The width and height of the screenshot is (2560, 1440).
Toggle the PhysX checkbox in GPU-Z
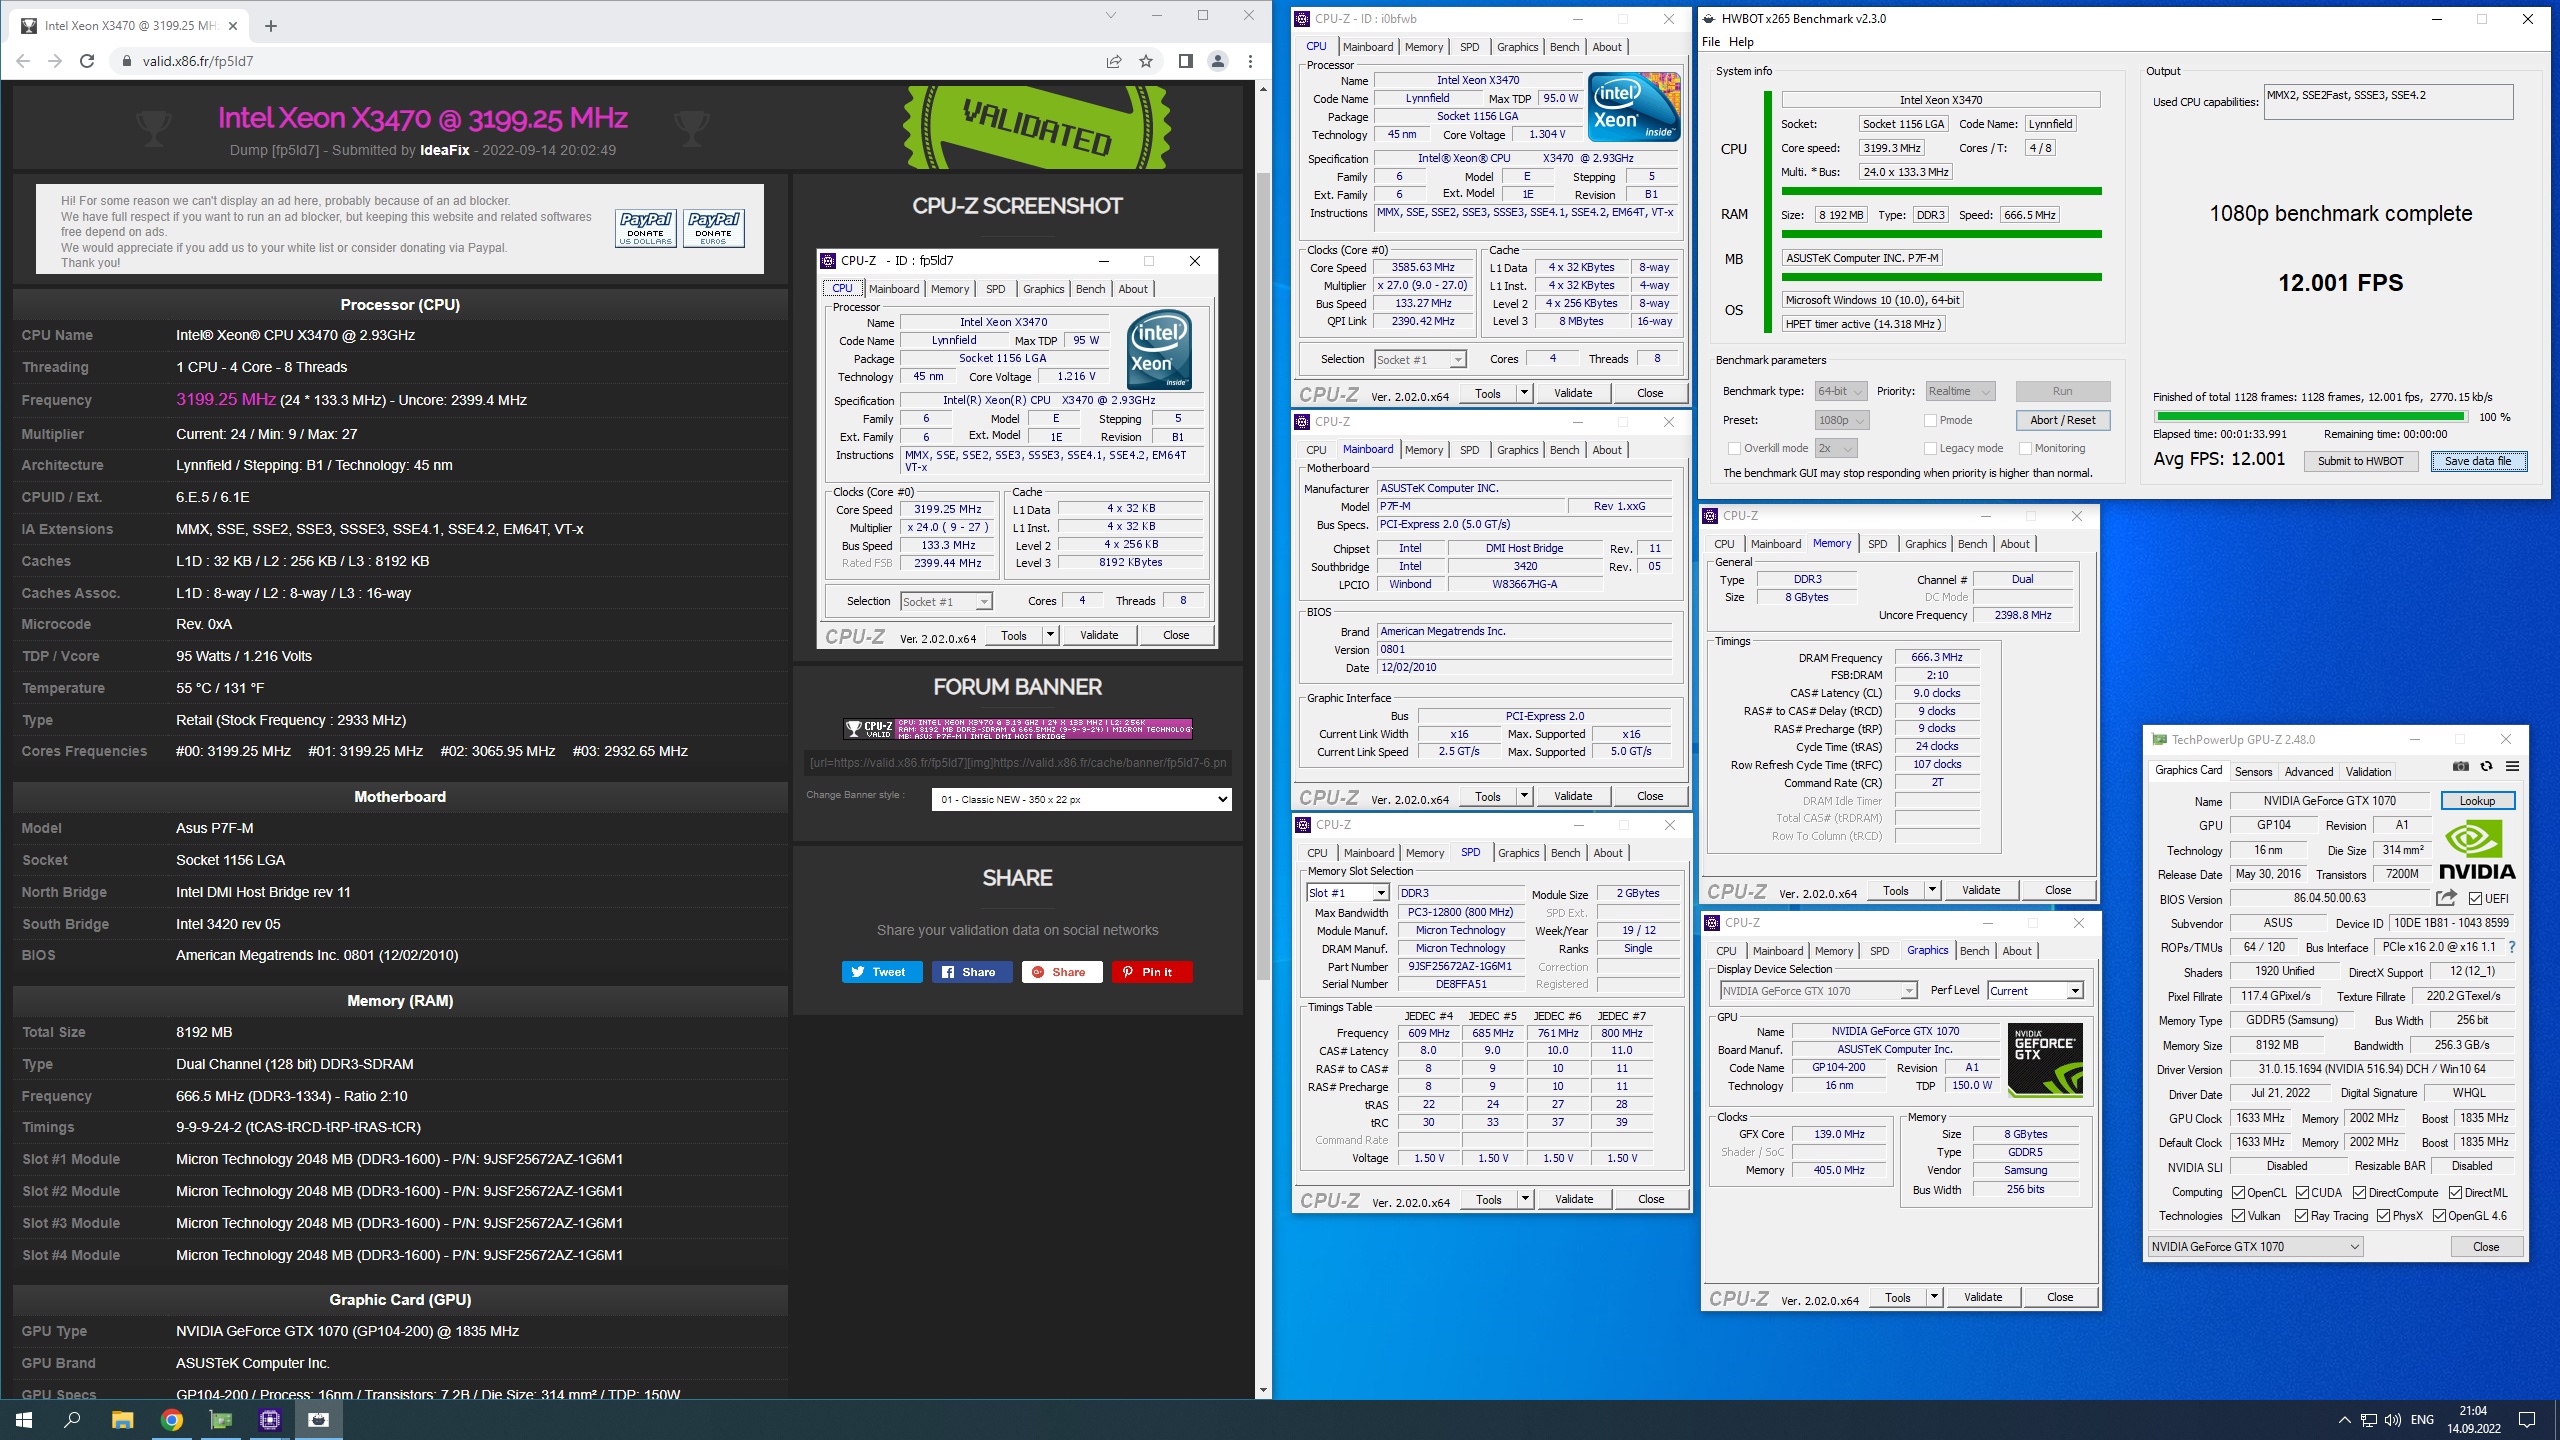click(x=2384, y=1216)
